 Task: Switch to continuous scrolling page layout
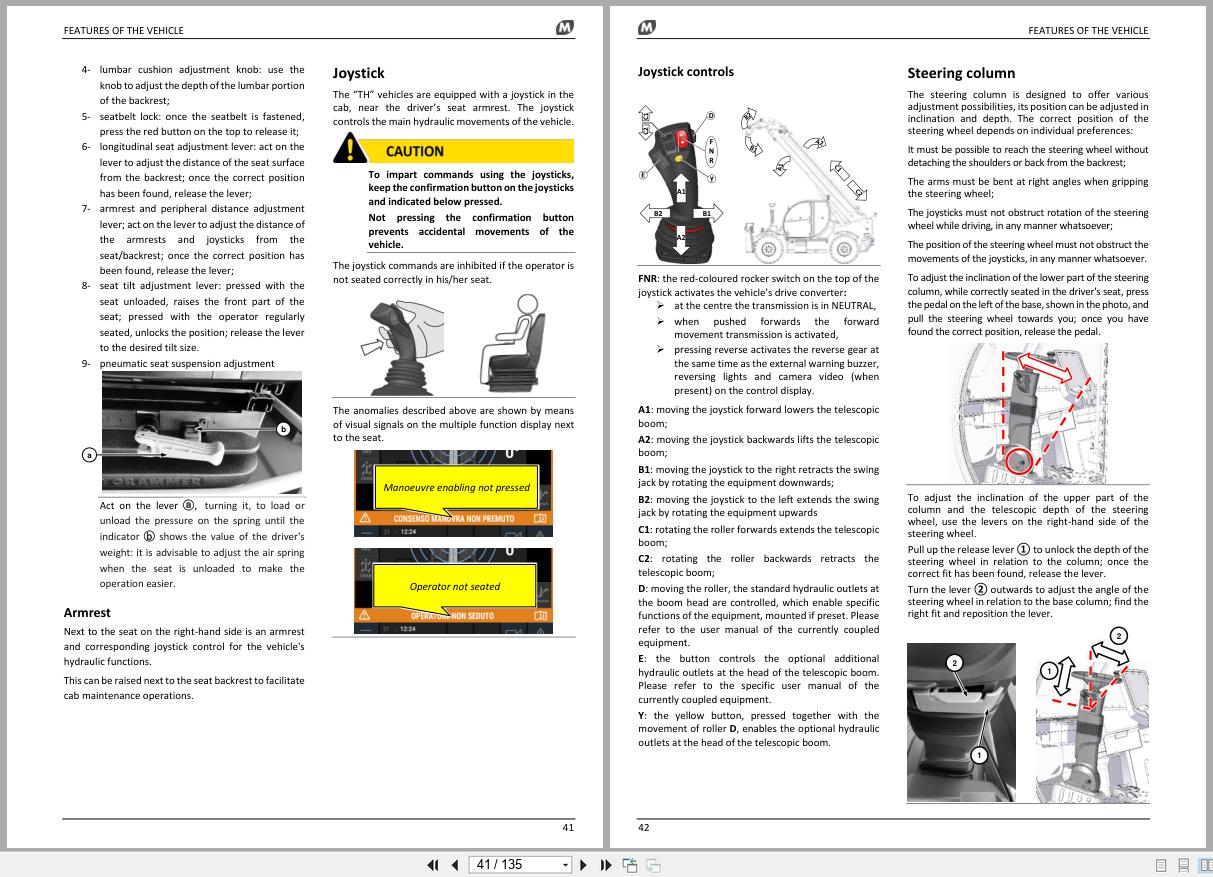click(x=1183, y=865)
